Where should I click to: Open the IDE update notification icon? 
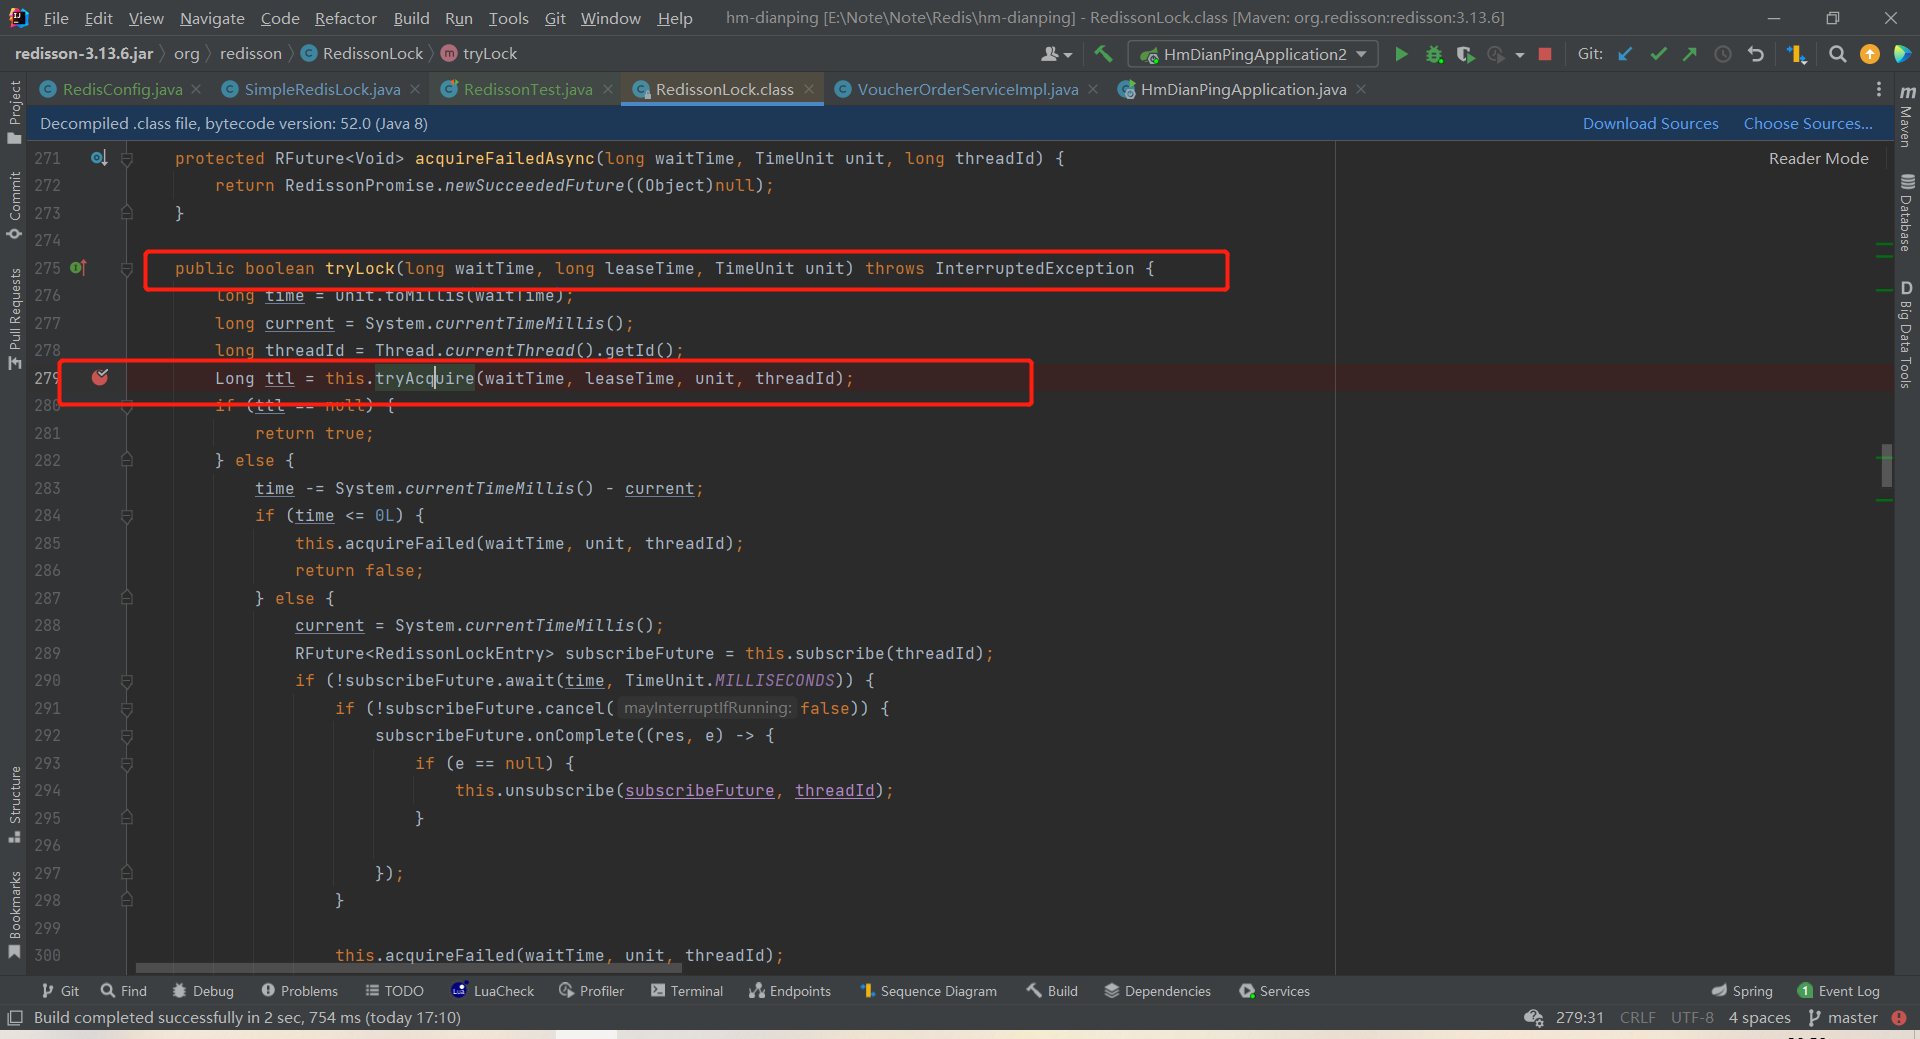[1869, 54]
